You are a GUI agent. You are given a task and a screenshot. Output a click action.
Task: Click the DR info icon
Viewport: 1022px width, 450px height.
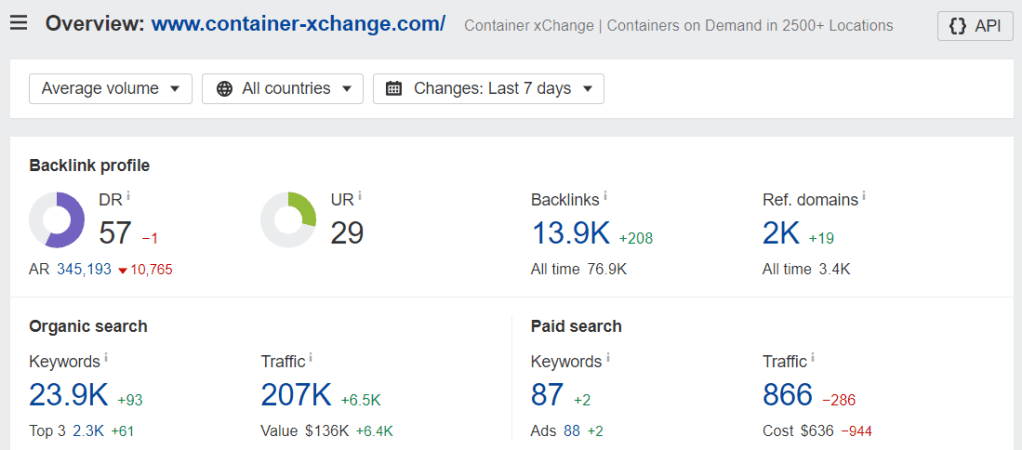coord(128,196)
